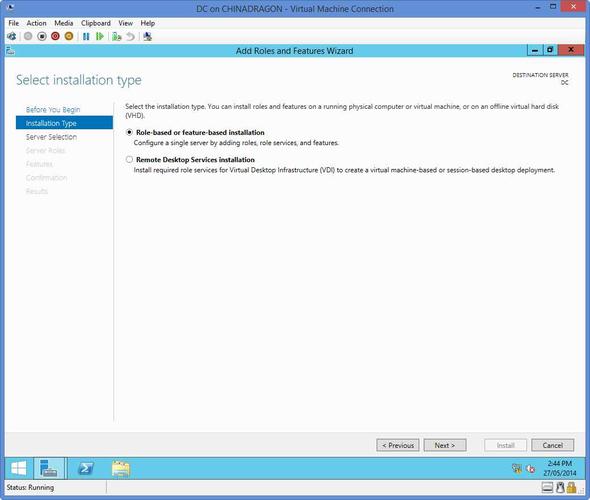Click the Next button
This screenshot has height=500, width=590.
tap(445, 445)
